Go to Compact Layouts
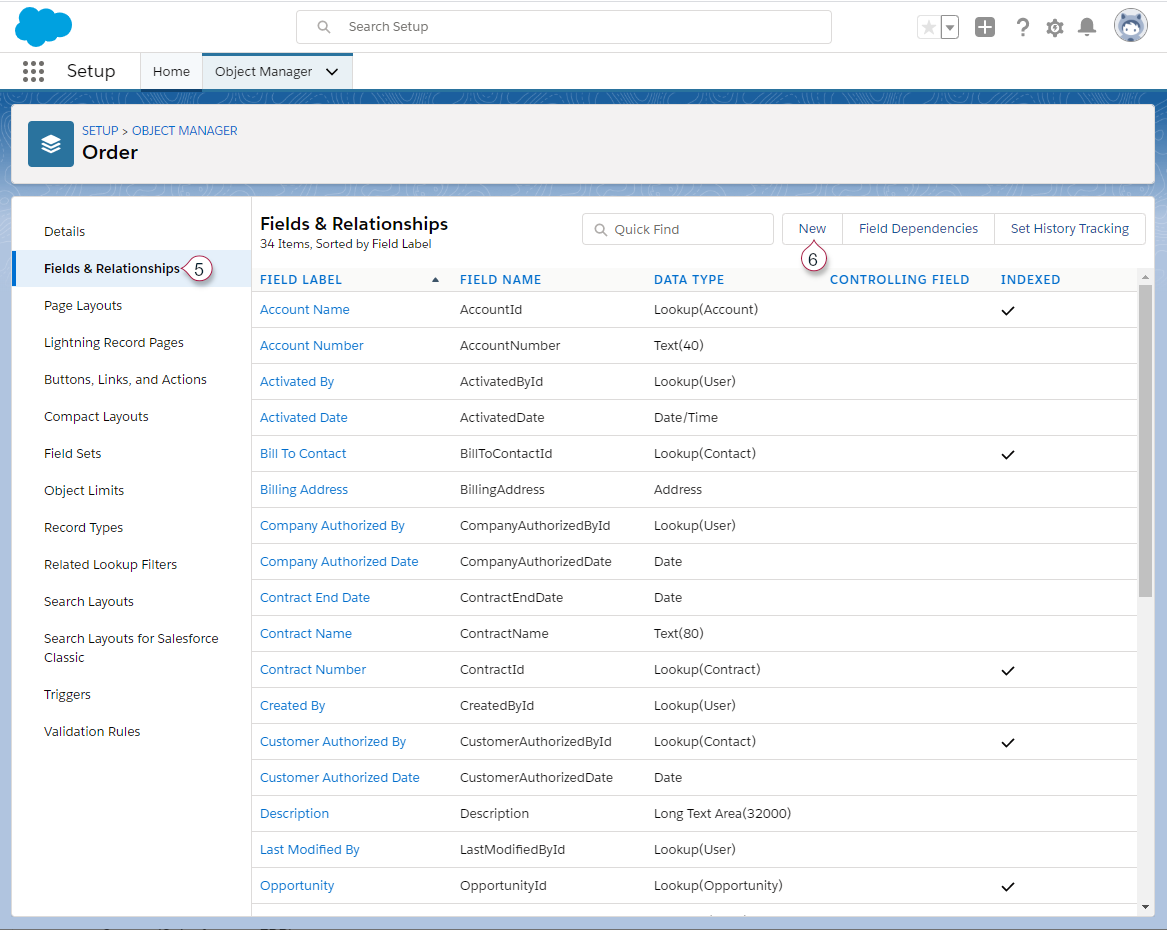Screen dimensions: 1167x930 [96, 417]
